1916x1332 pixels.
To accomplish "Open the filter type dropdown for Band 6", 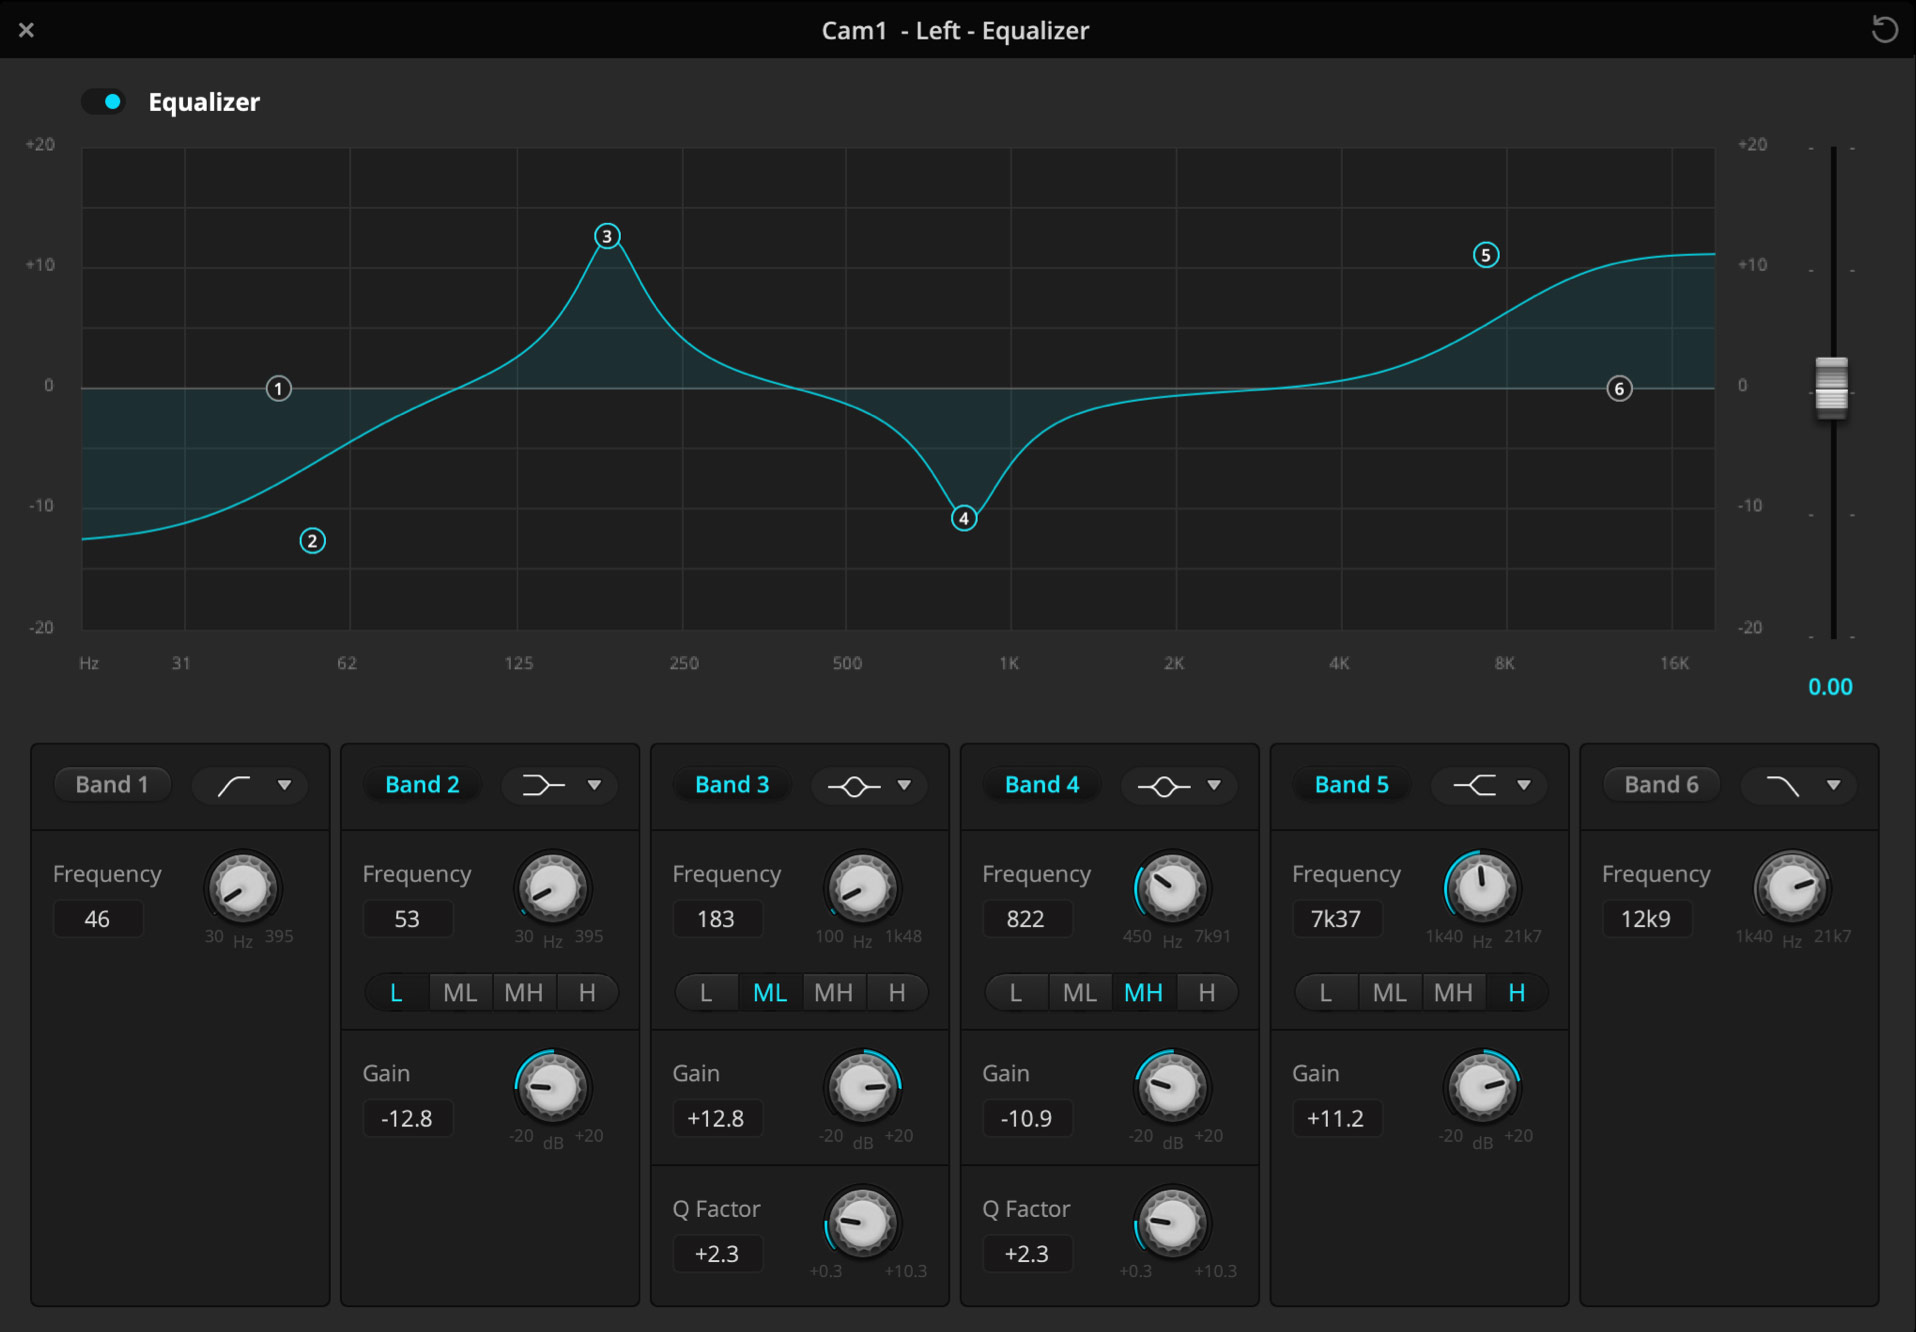I will point(1834,786).
